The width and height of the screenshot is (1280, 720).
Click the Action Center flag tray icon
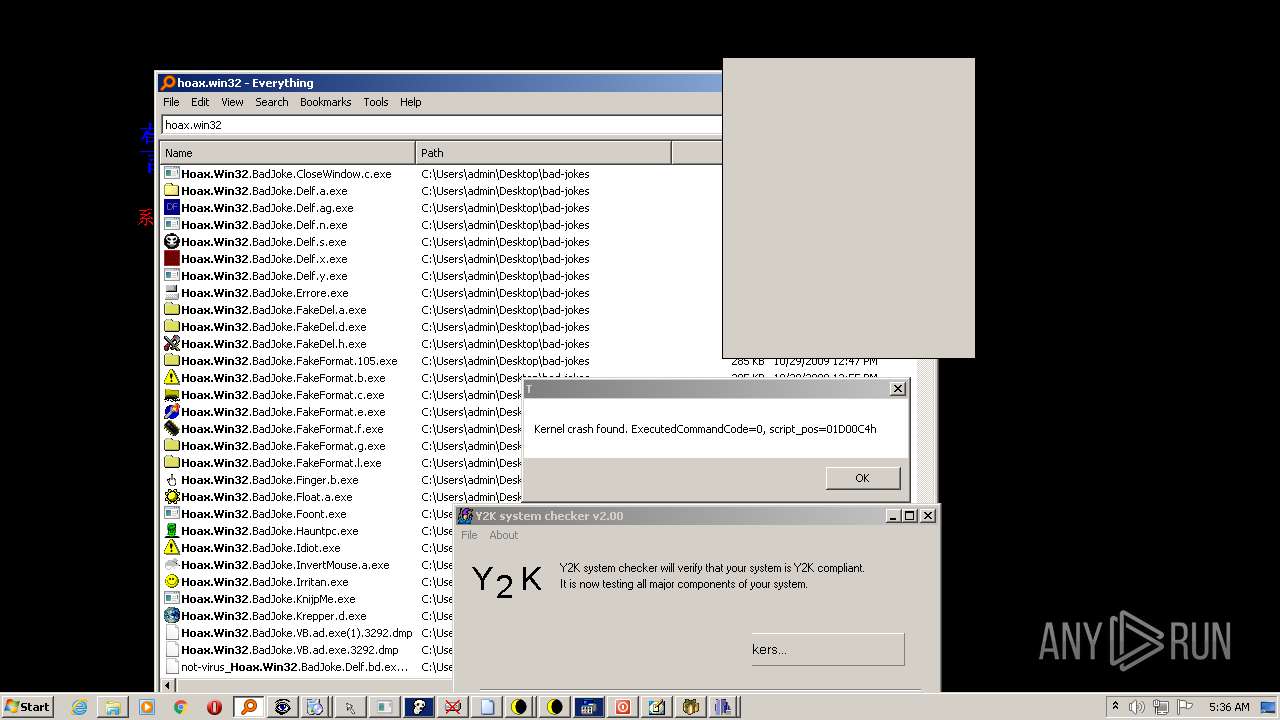tap(1185, 707)
